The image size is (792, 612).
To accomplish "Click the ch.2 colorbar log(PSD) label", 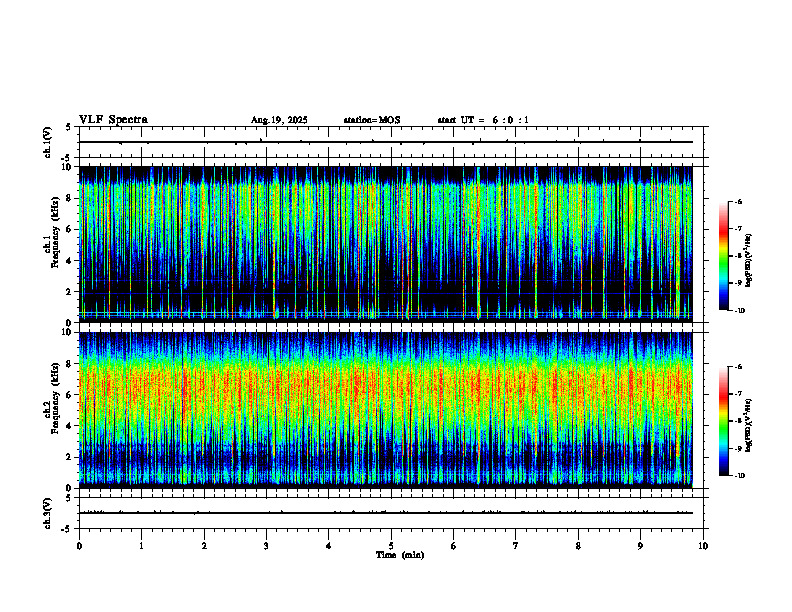I will (749, 425).
